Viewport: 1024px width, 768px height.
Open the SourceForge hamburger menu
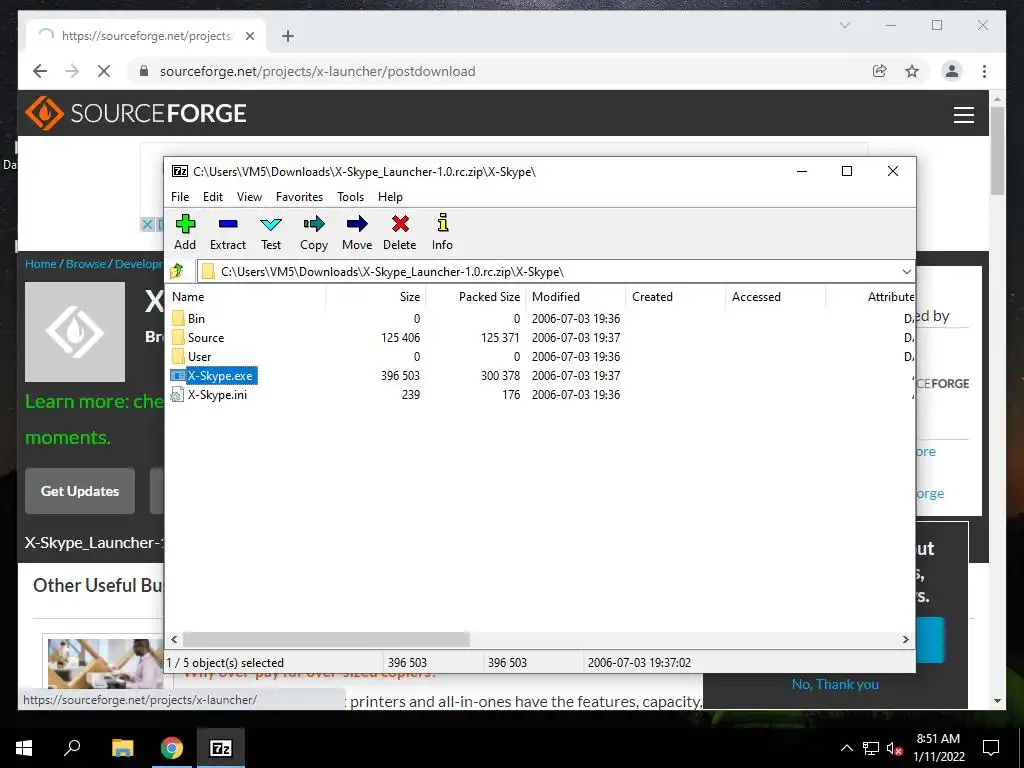click(x=964, y=114)
